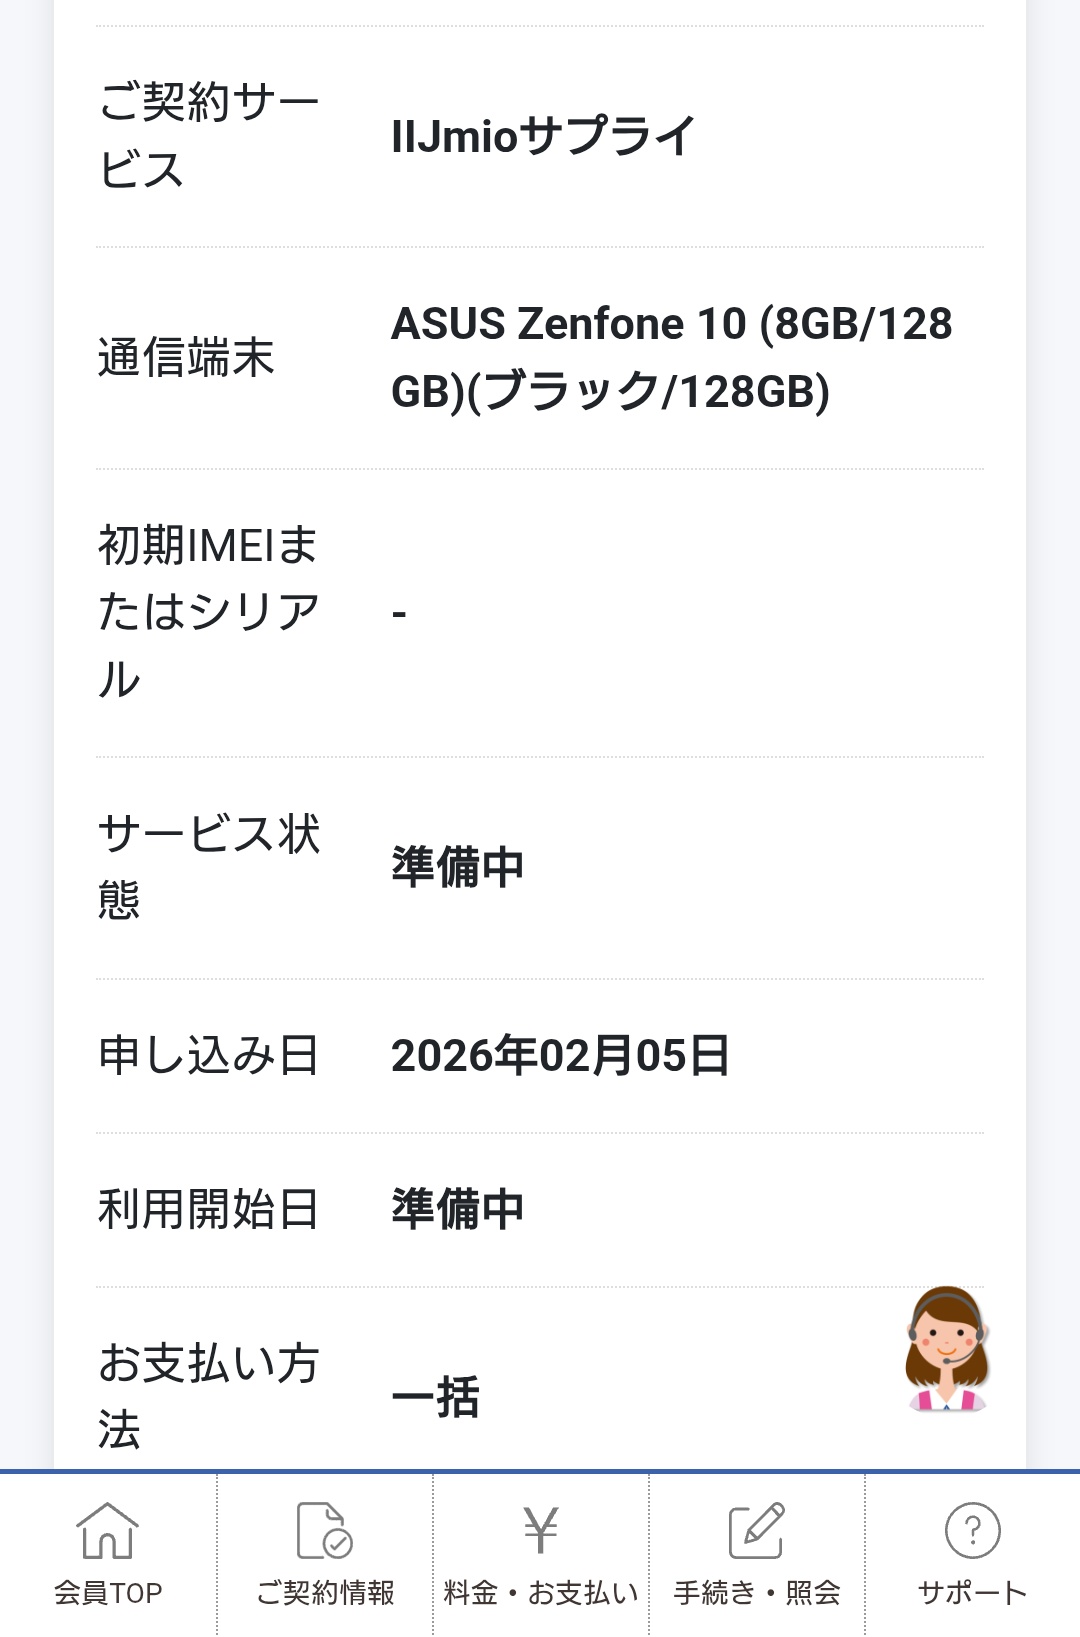Tap the 申し込み日 row label
1080x1637 pixels.
point(208,1056)
